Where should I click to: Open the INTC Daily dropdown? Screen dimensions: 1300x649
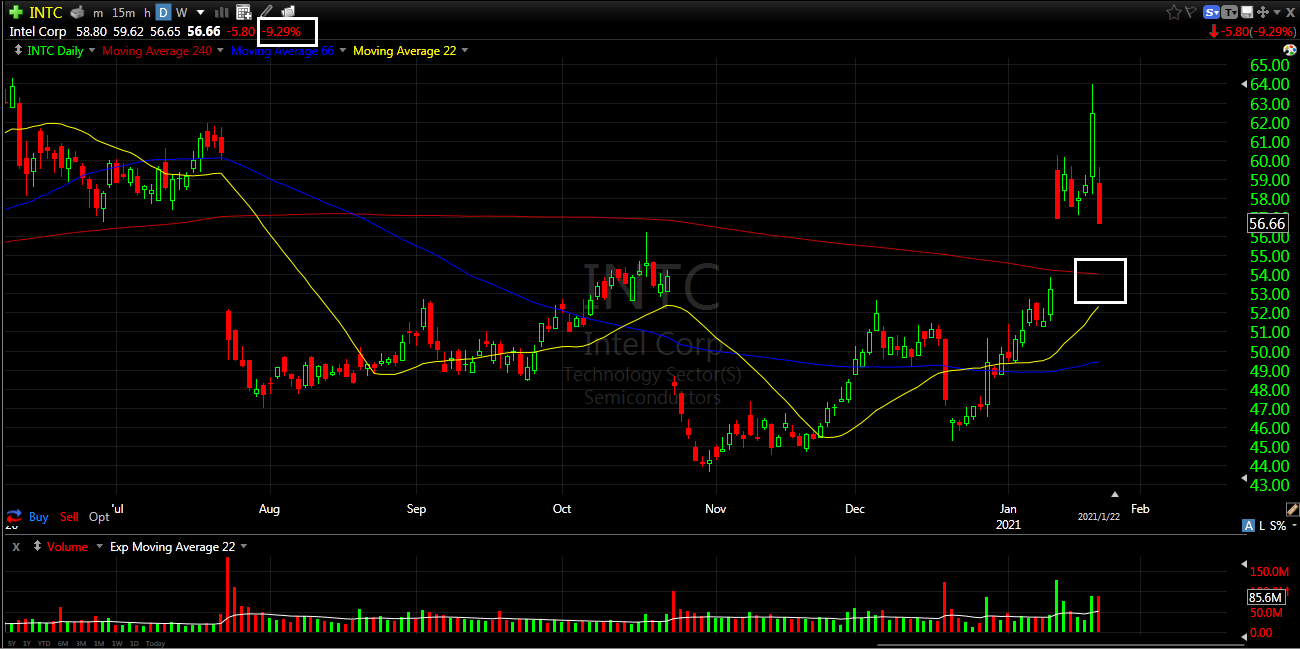click(92, 51)
